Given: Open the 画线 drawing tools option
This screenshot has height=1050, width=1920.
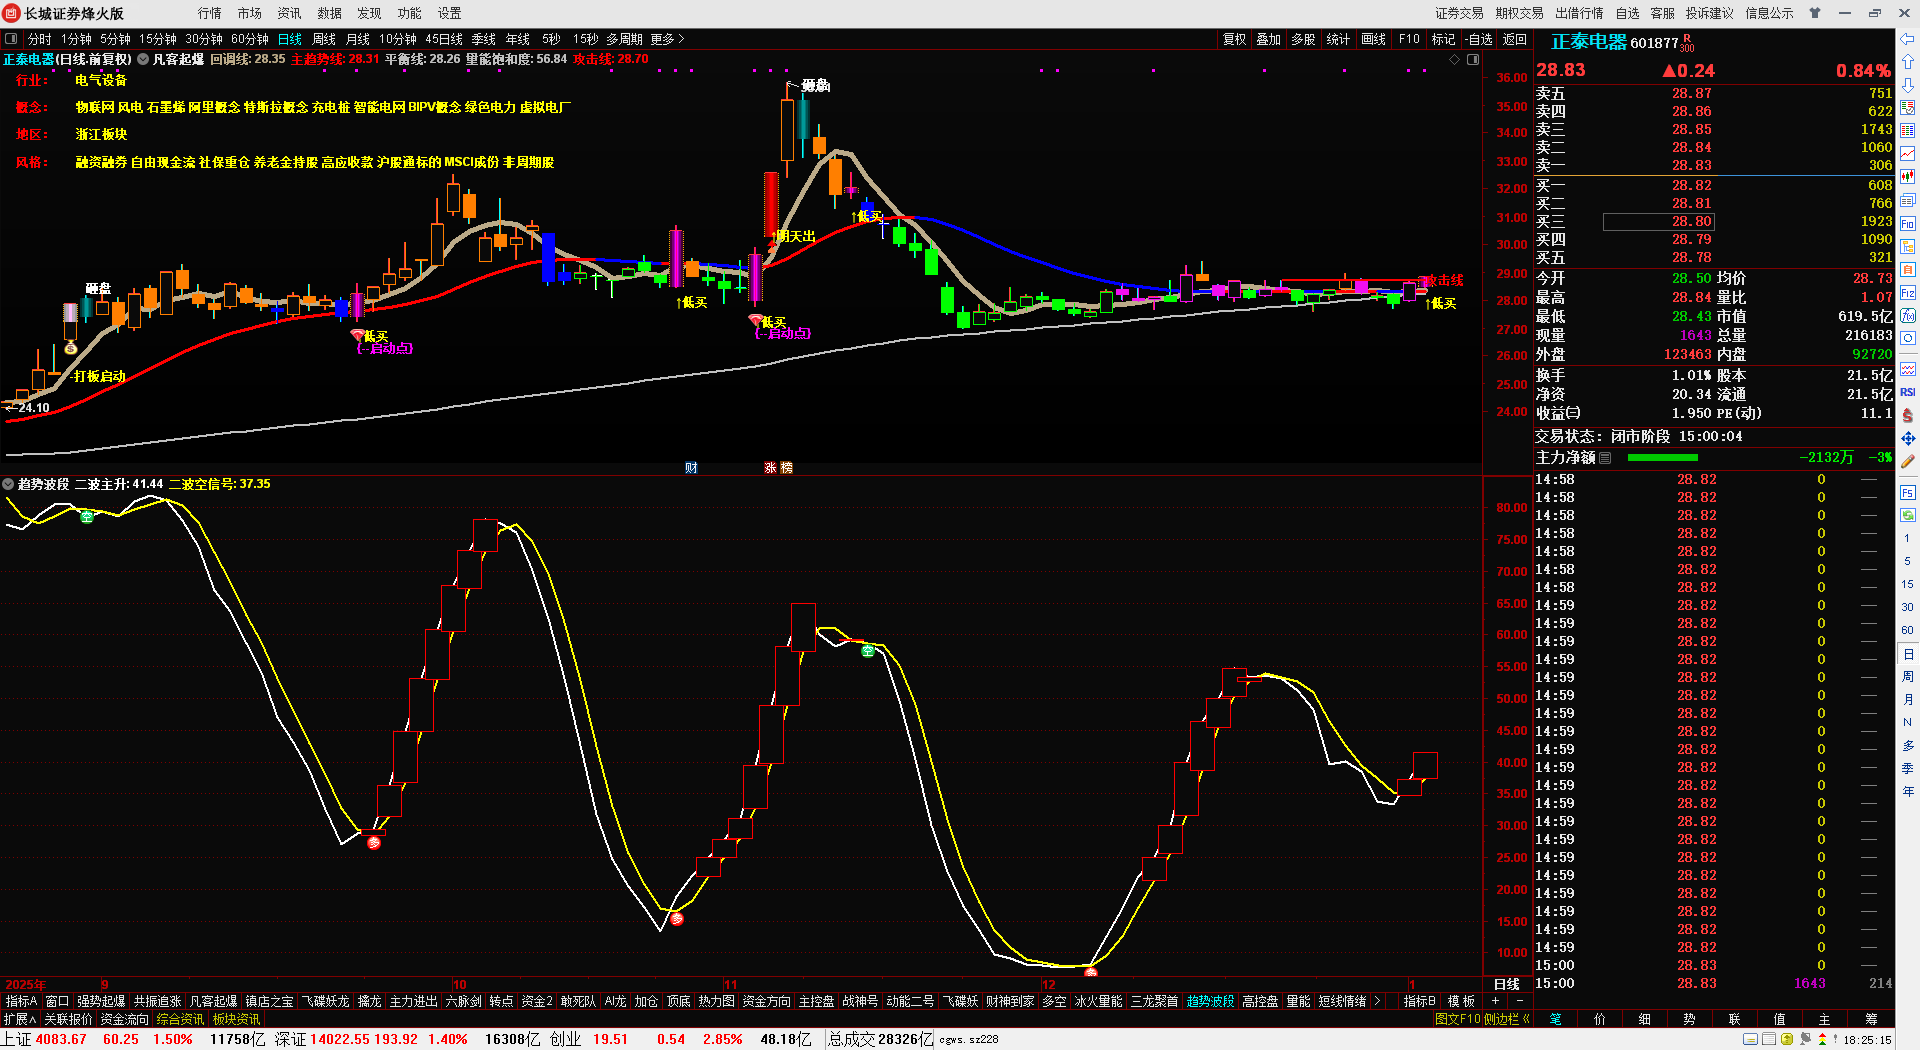Looking at the screenshot, I should tap(1374, 39).
